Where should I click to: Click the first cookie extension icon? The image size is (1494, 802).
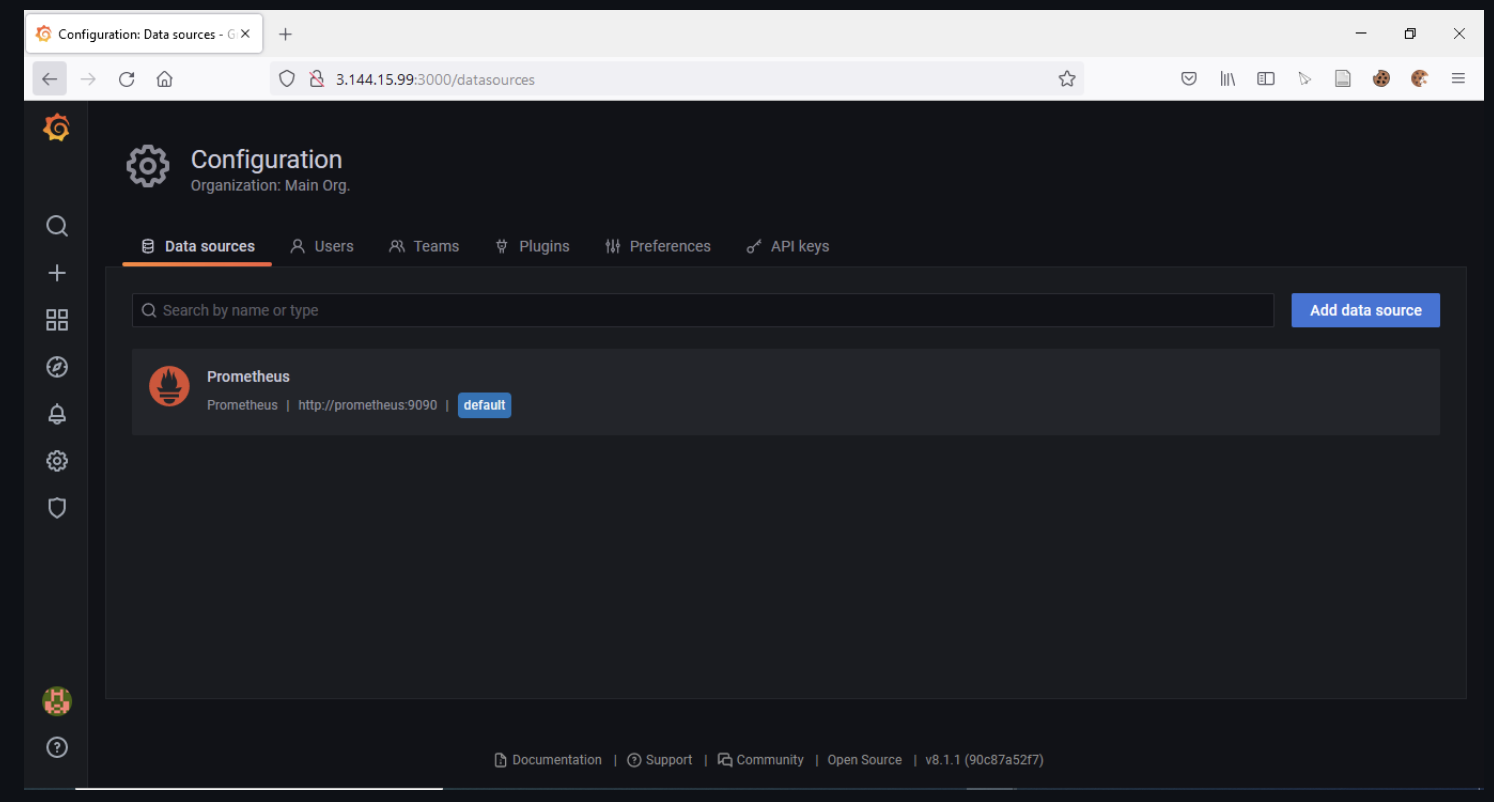[x=1381, y=78]
